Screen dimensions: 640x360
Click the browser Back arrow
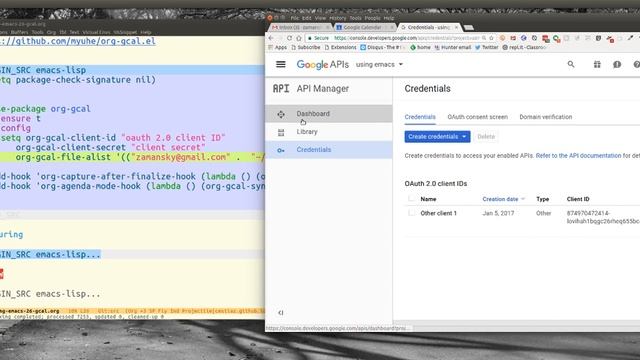coord(271,38)
